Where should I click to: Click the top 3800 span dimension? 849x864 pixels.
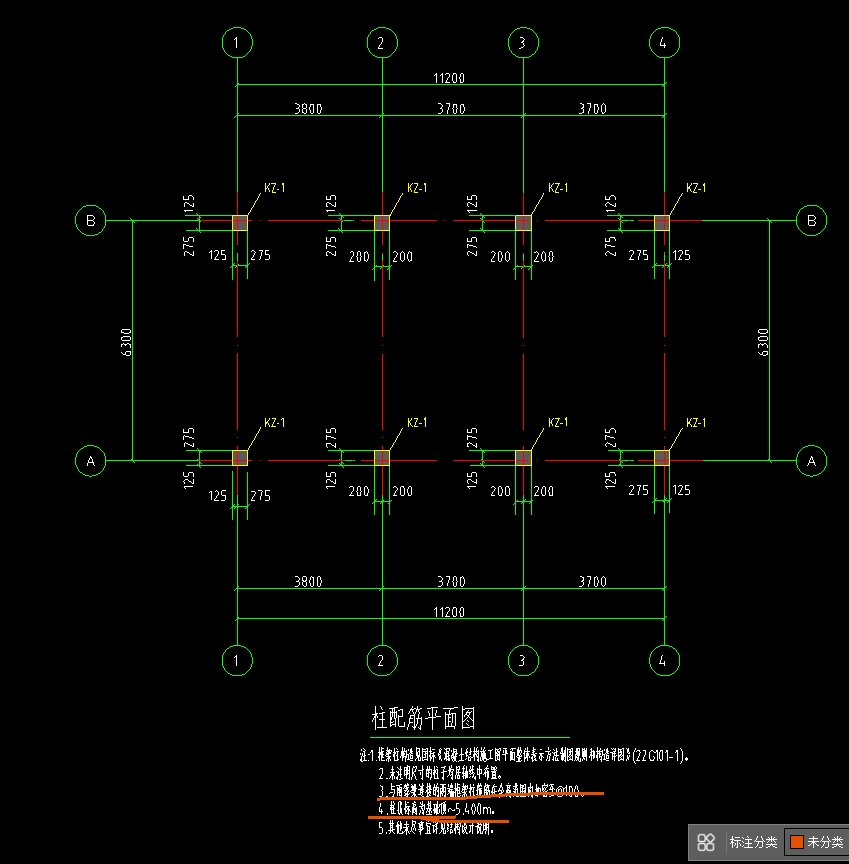point(308,109)
